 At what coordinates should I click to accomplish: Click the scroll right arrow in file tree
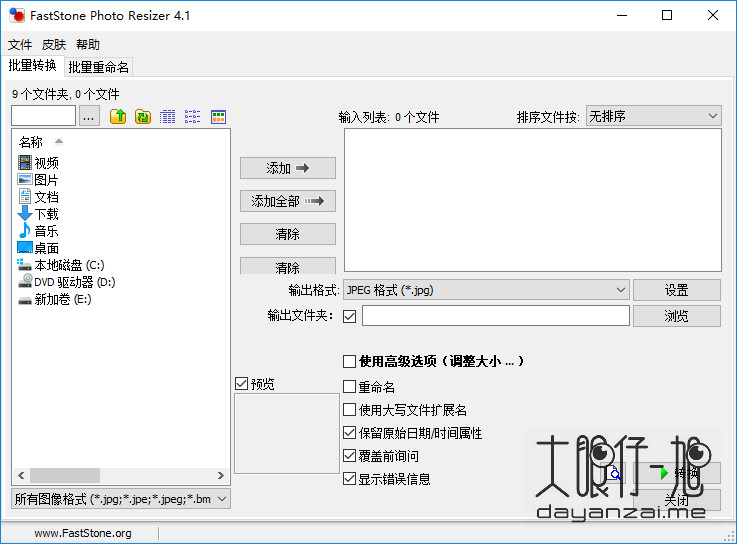tap(220, 475)
